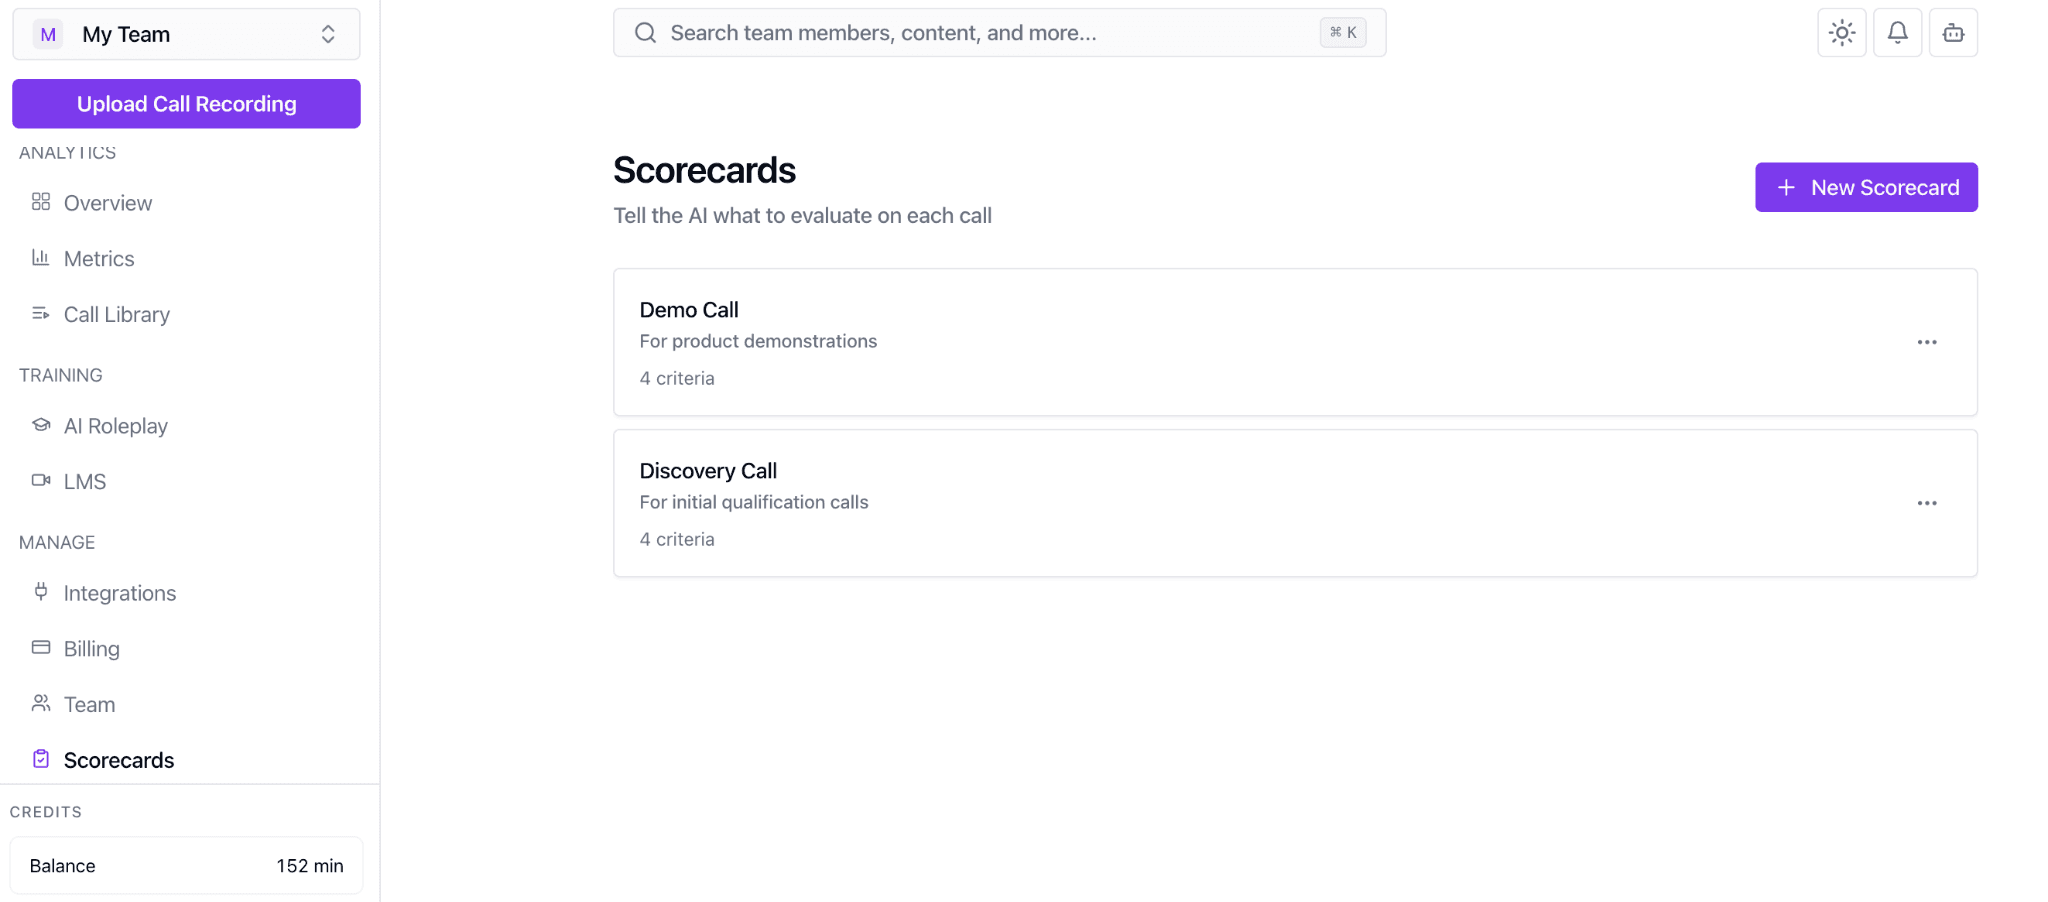Navigate to the Team page

89,703
